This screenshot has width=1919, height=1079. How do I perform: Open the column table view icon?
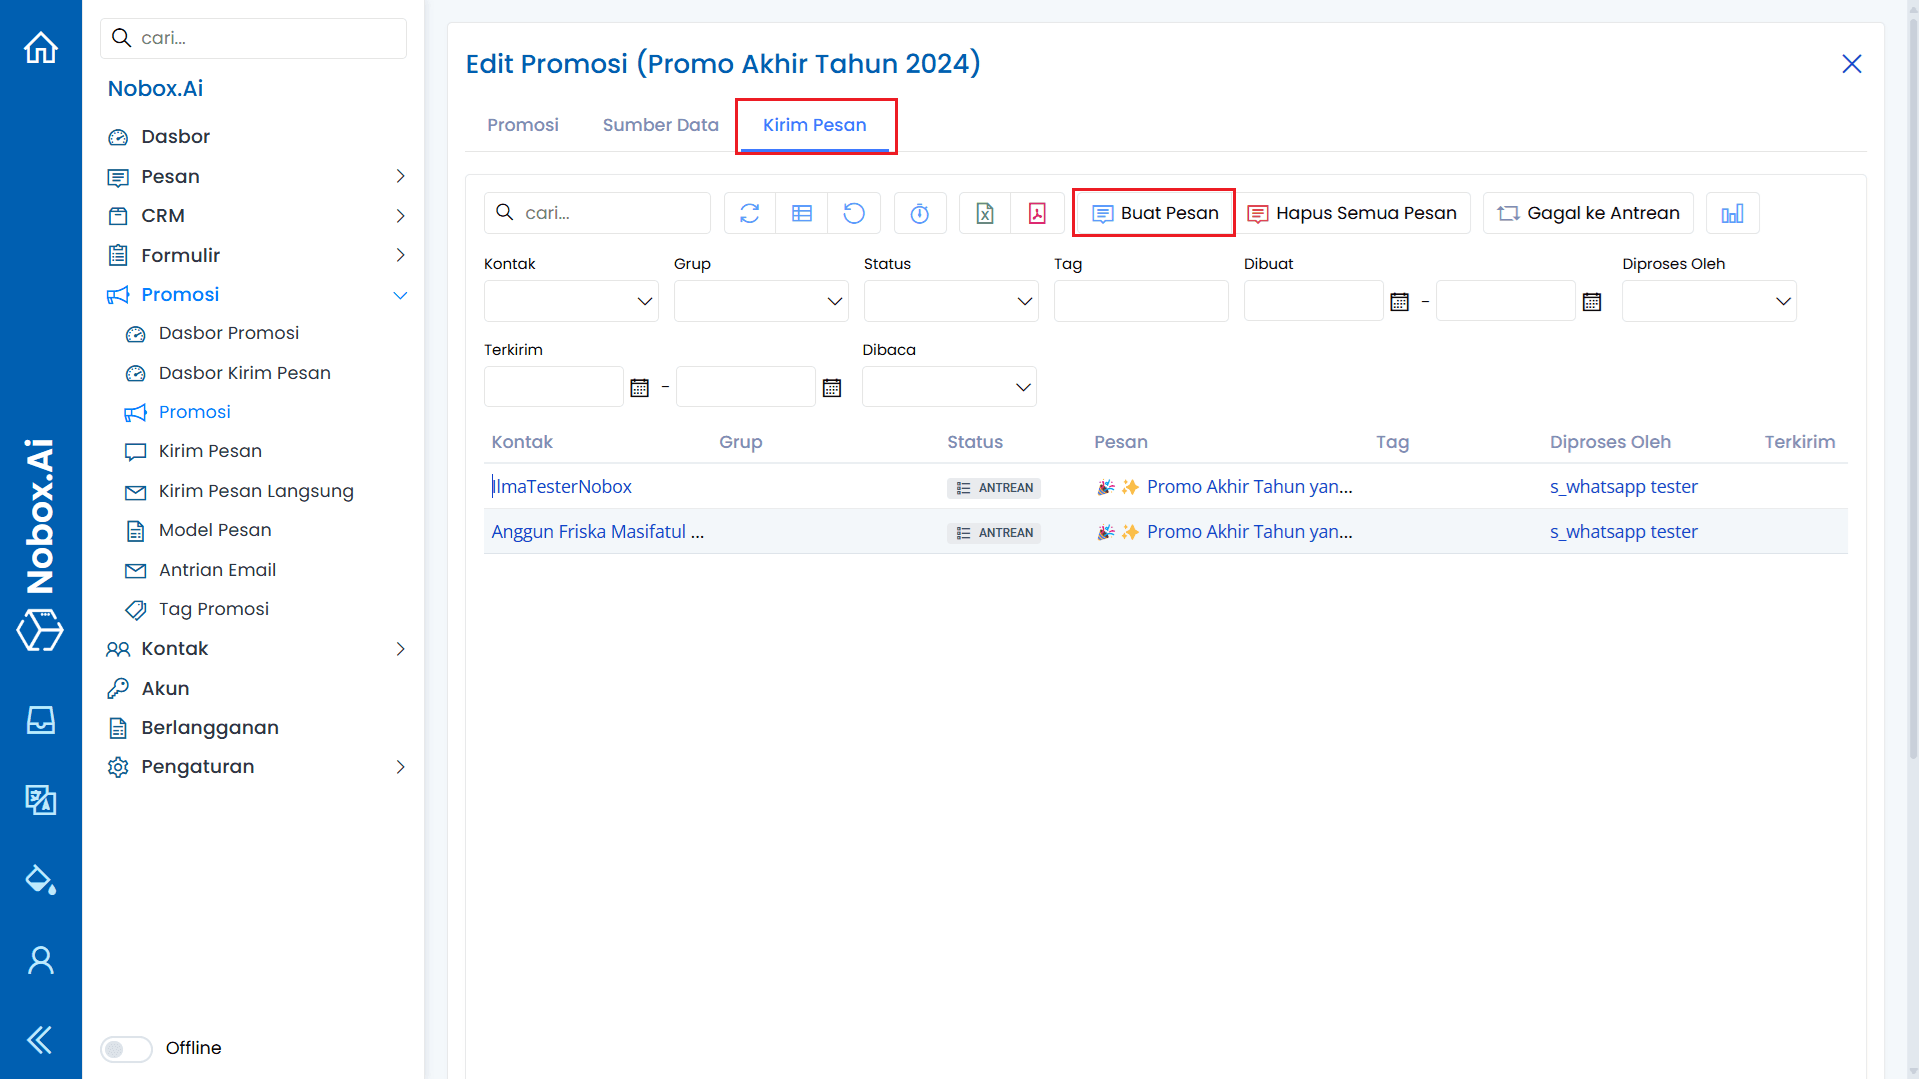point(801,213)
